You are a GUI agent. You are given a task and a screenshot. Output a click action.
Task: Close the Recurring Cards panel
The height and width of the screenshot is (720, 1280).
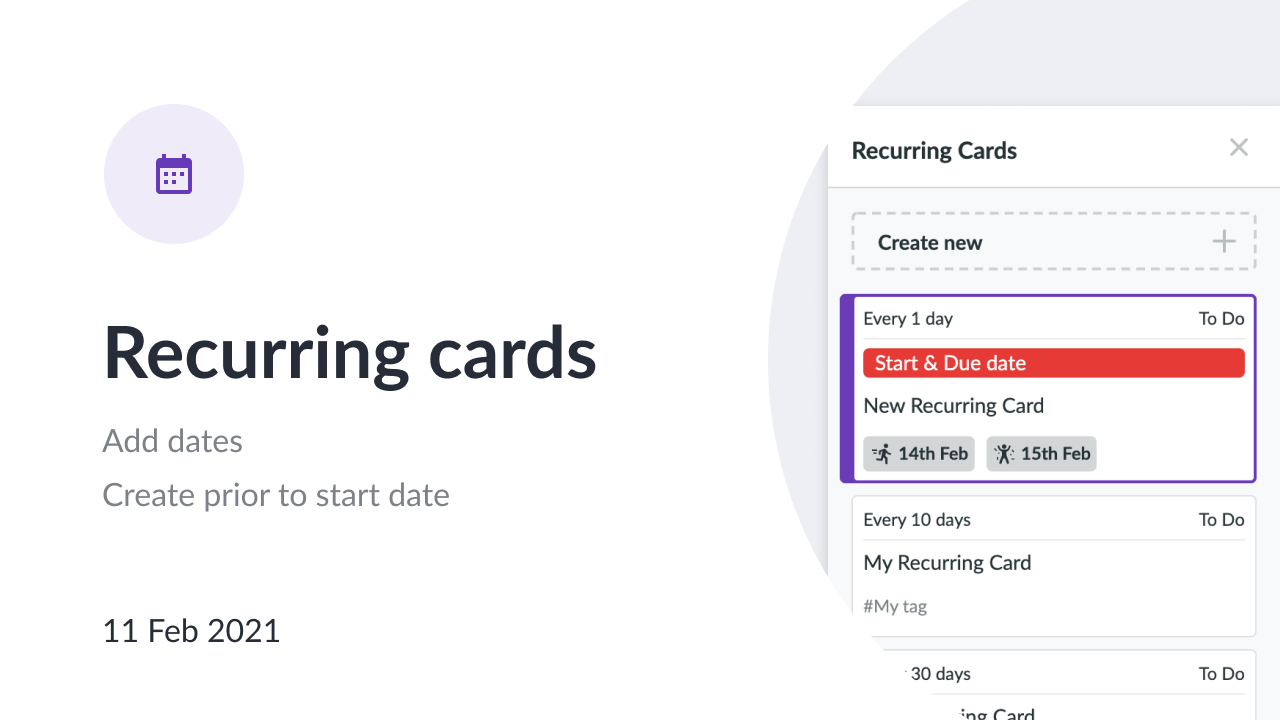click(1239, 148)
